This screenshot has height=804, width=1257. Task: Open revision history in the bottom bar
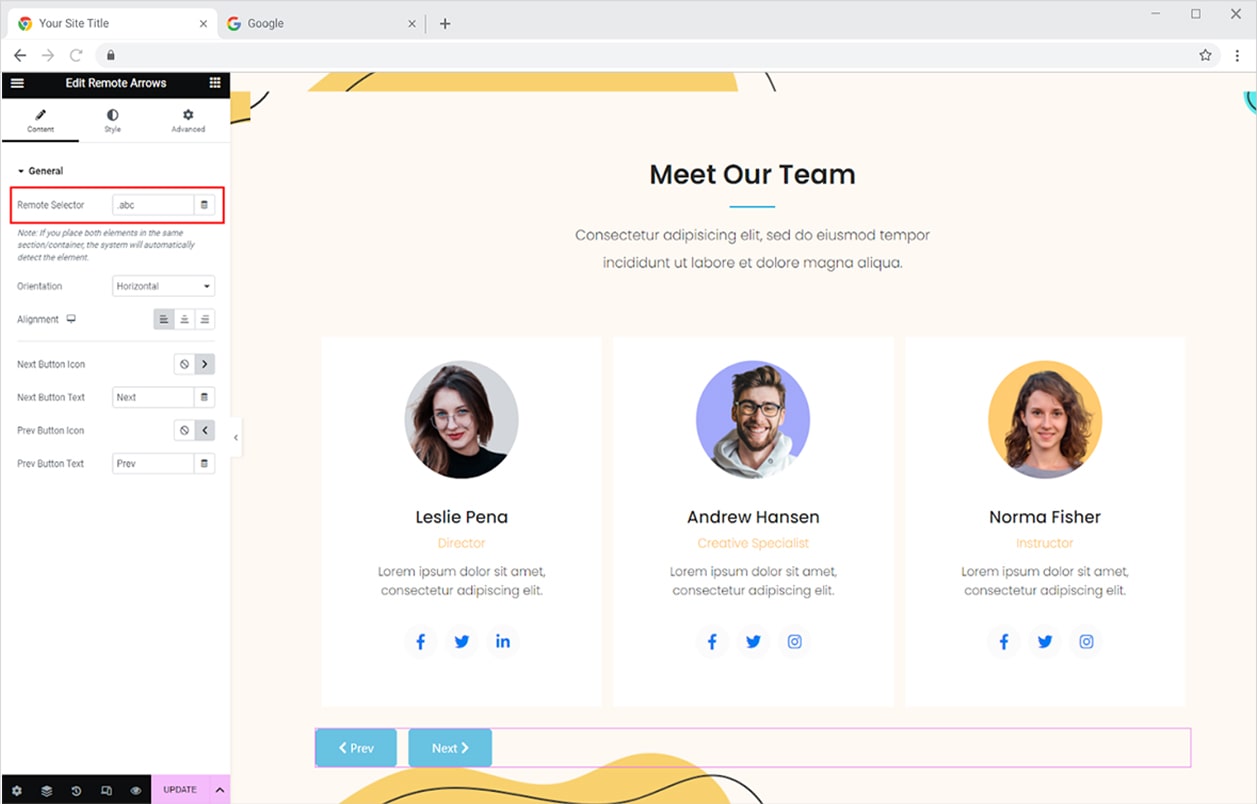click(x=76, y=790)
